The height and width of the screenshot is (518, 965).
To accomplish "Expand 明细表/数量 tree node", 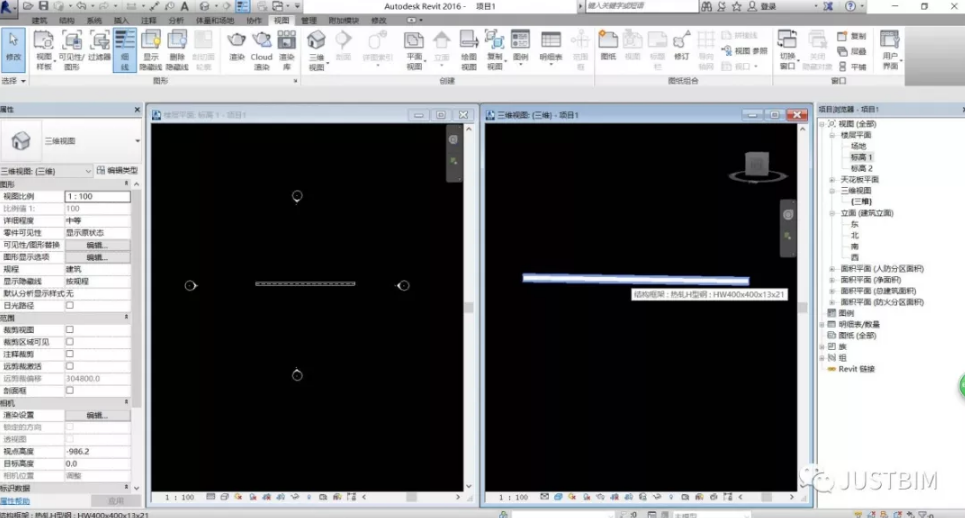I will (x=822, y=324).
